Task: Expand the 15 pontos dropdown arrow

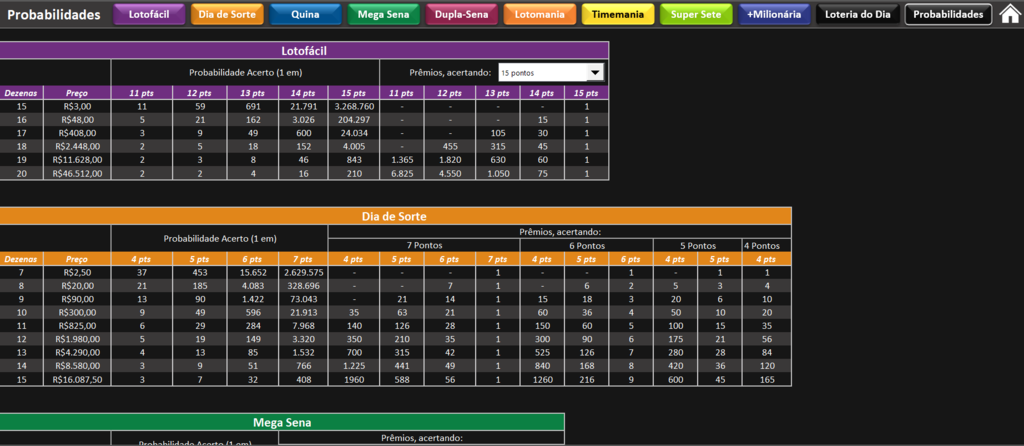Action: pos(595,72)
